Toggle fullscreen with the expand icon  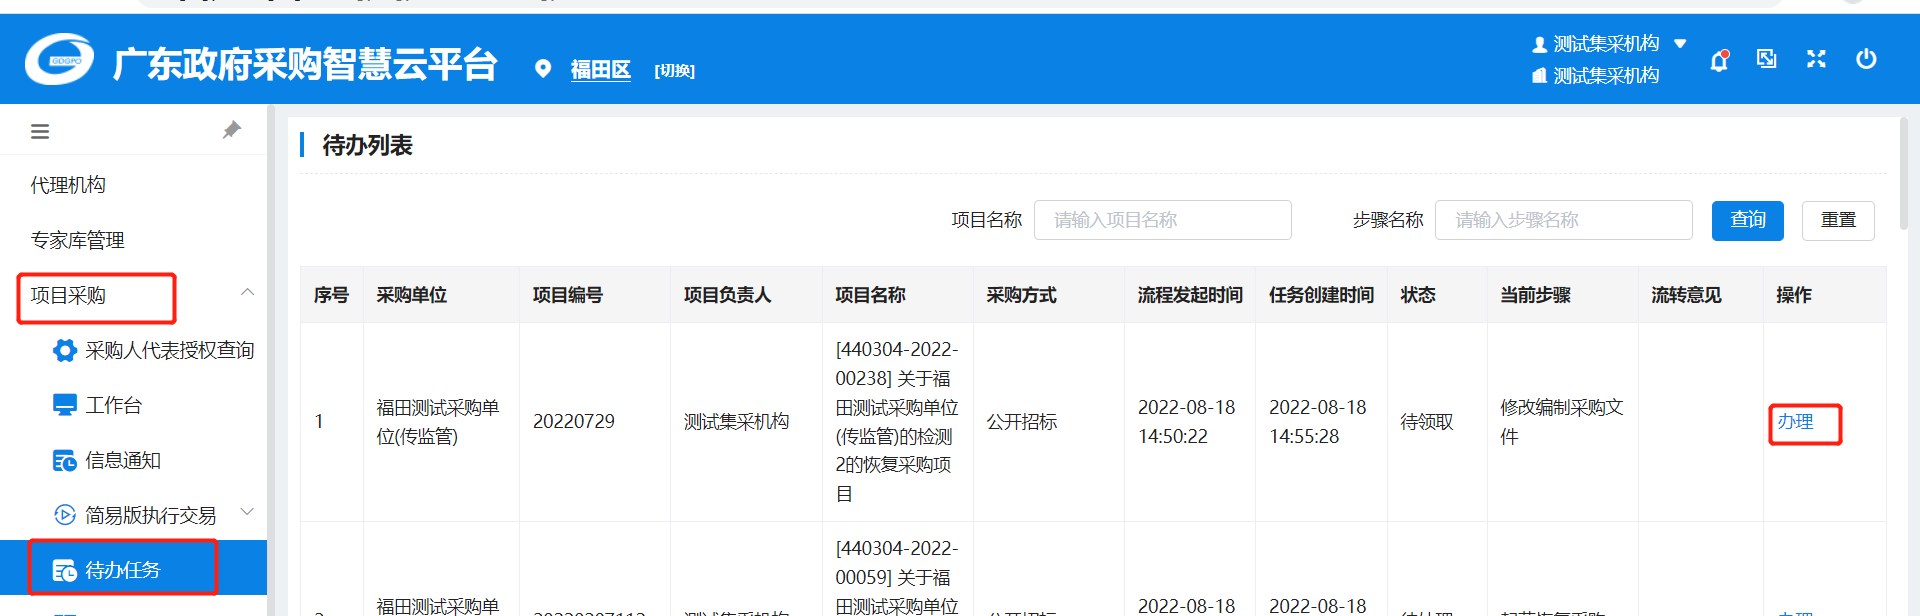point(1816,59)
